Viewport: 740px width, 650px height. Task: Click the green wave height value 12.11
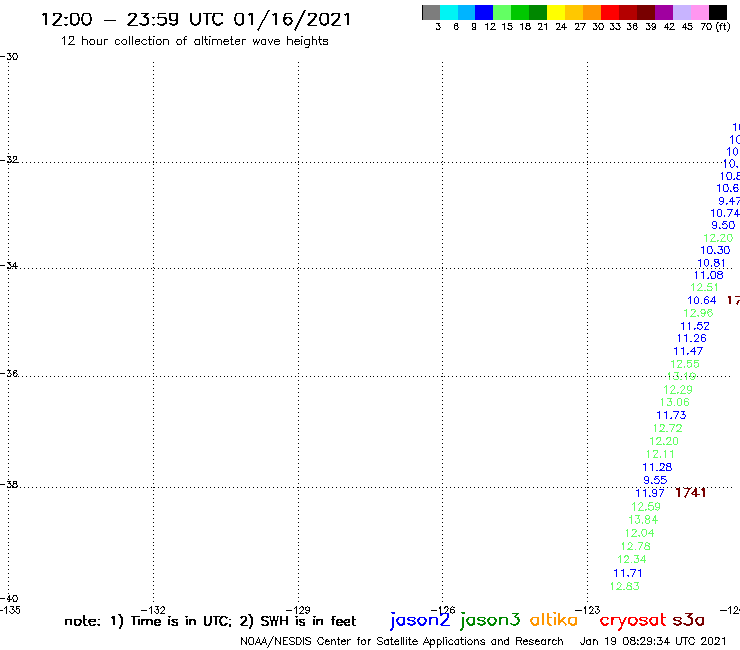click(x=660, y=455)
